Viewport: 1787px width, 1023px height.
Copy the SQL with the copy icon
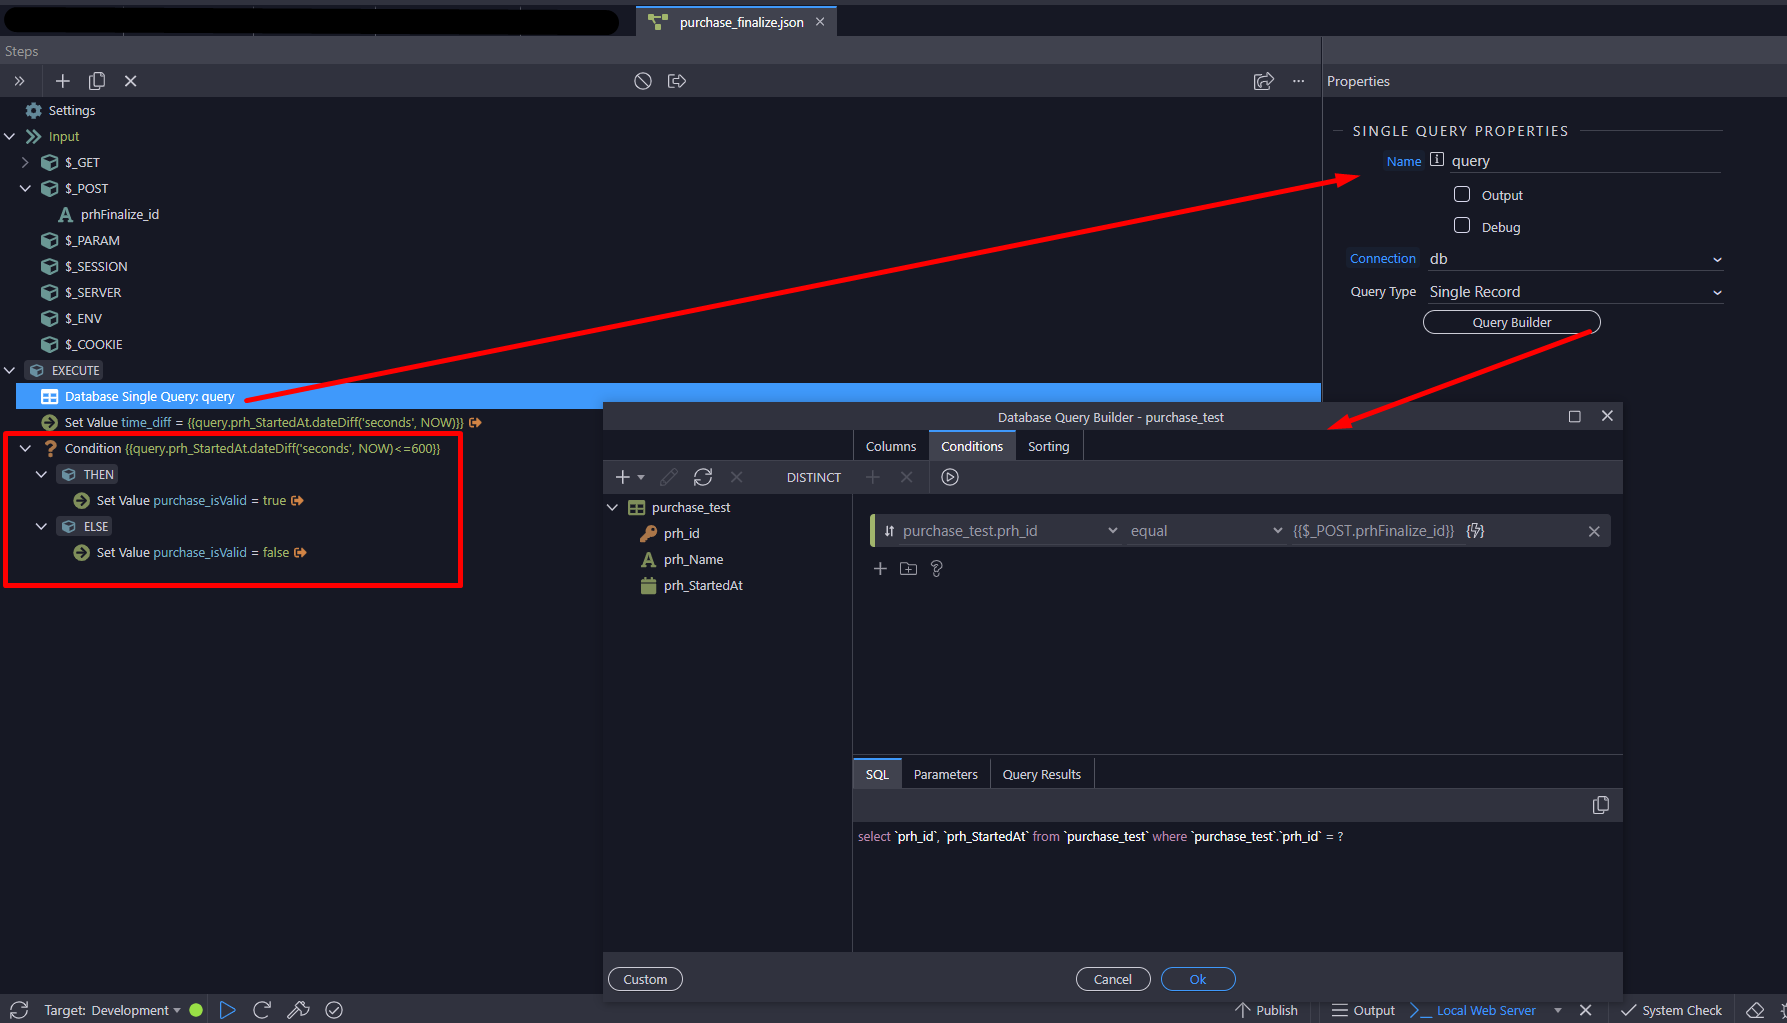tap(1600, 805)
